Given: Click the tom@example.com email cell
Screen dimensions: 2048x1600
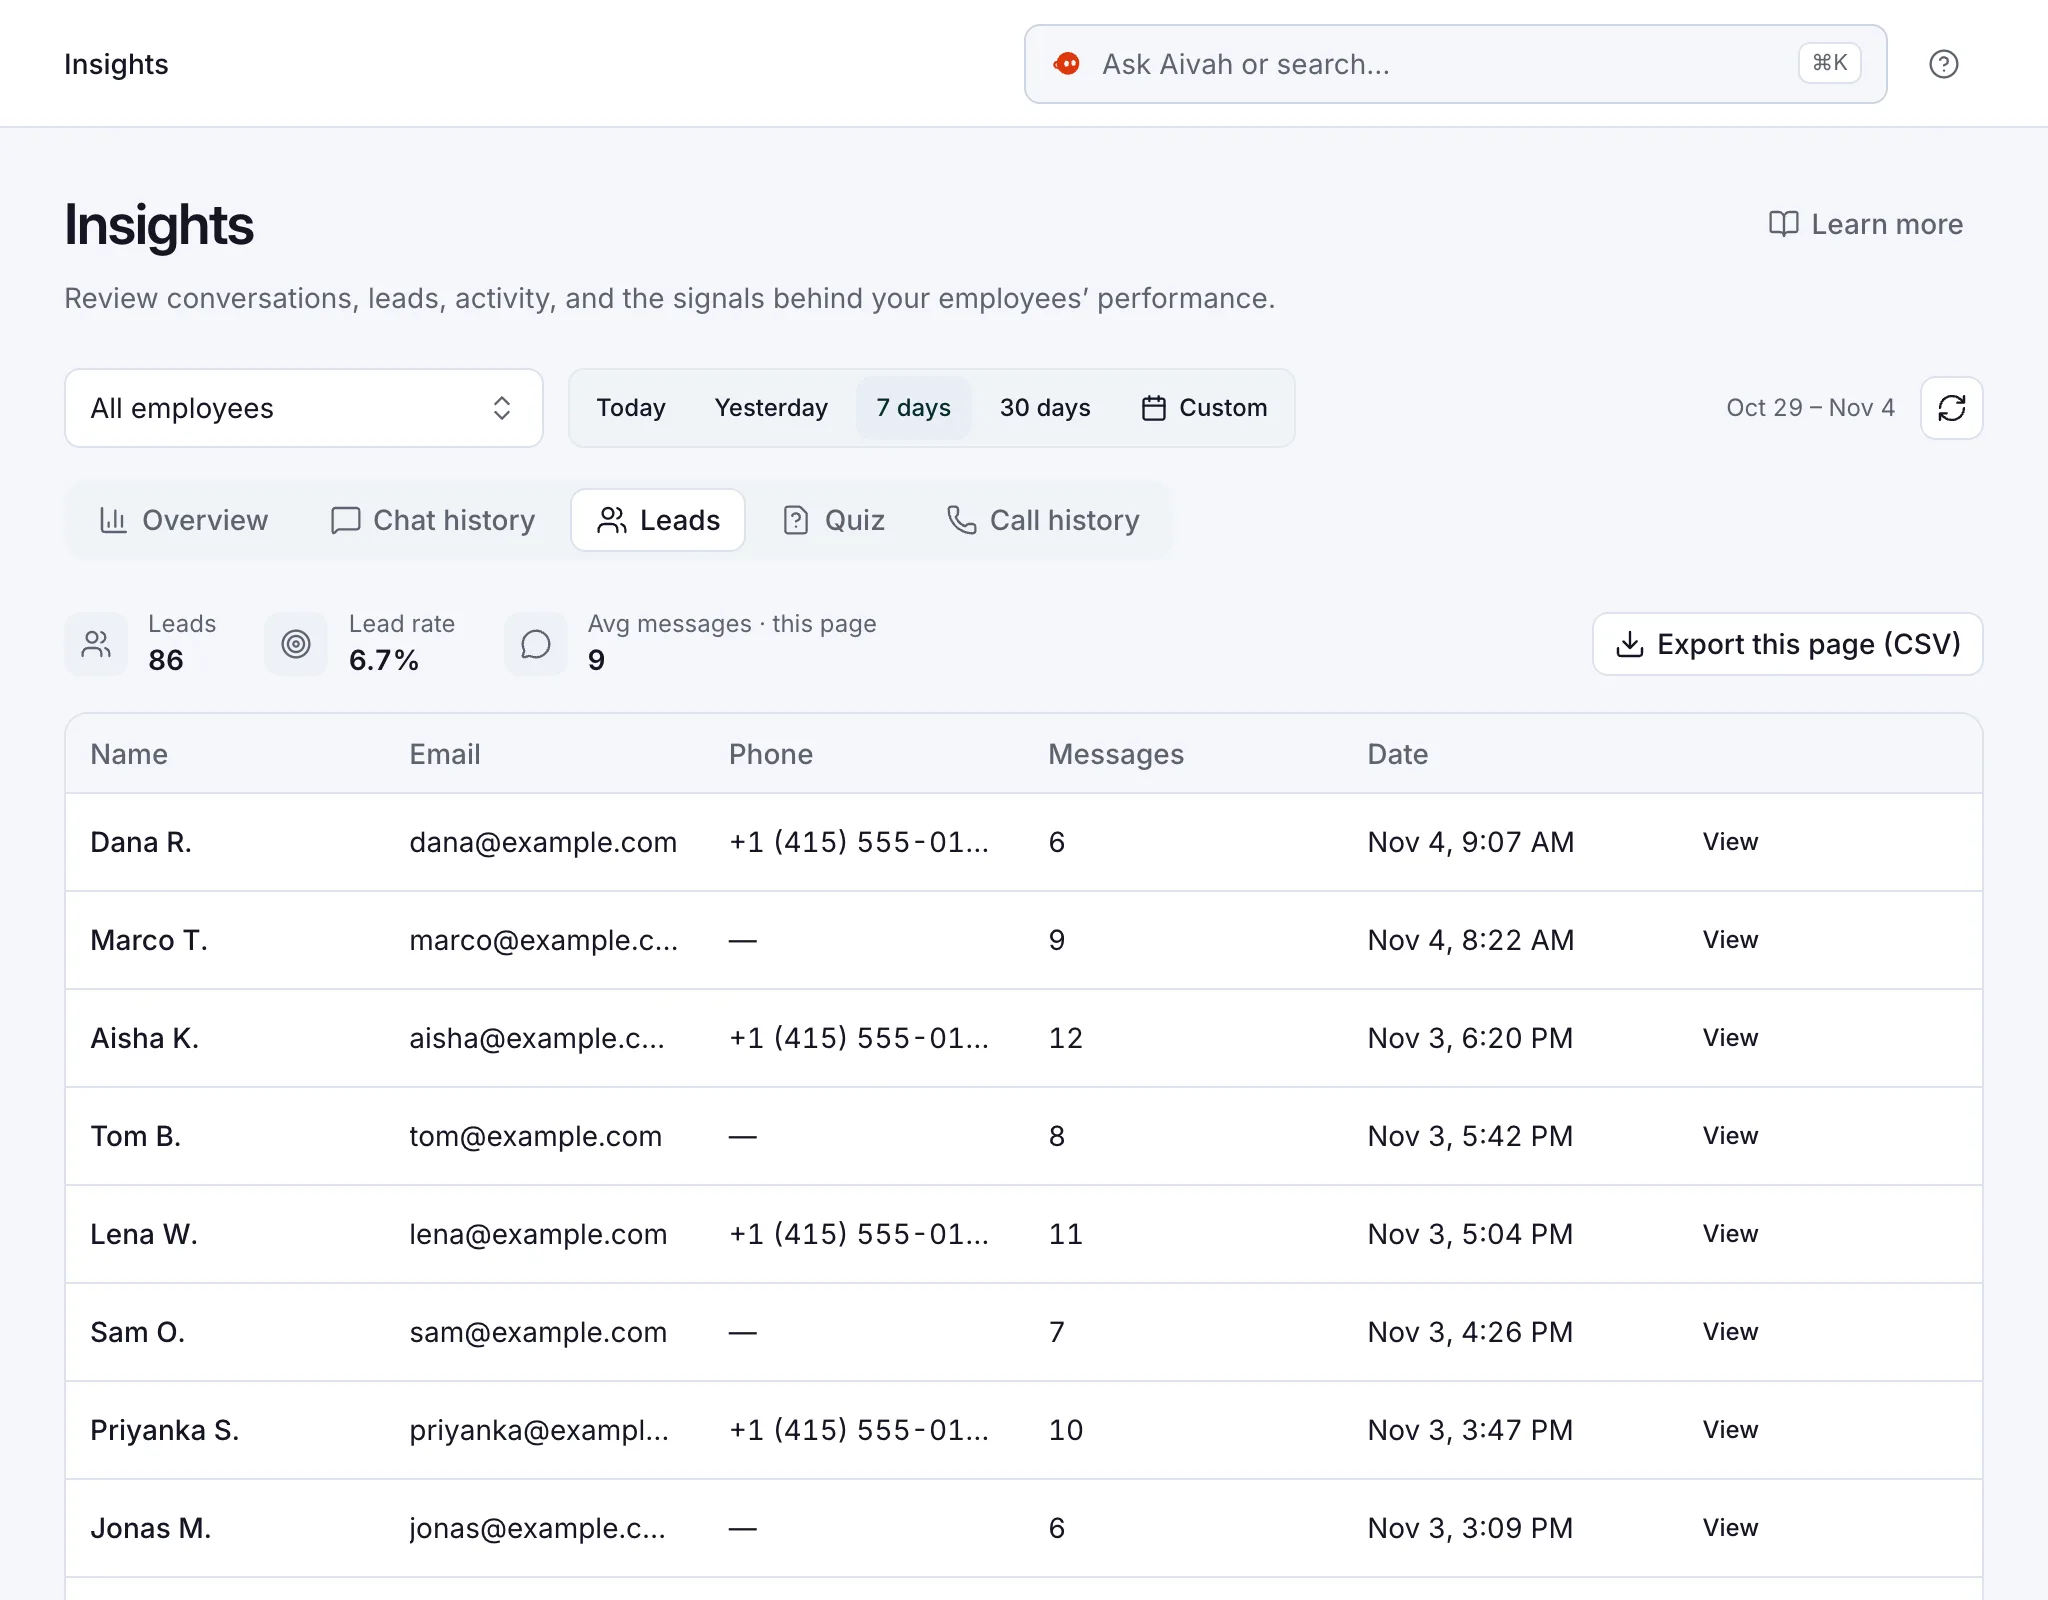Looking at the screenshot, I should click(536, 1136).
